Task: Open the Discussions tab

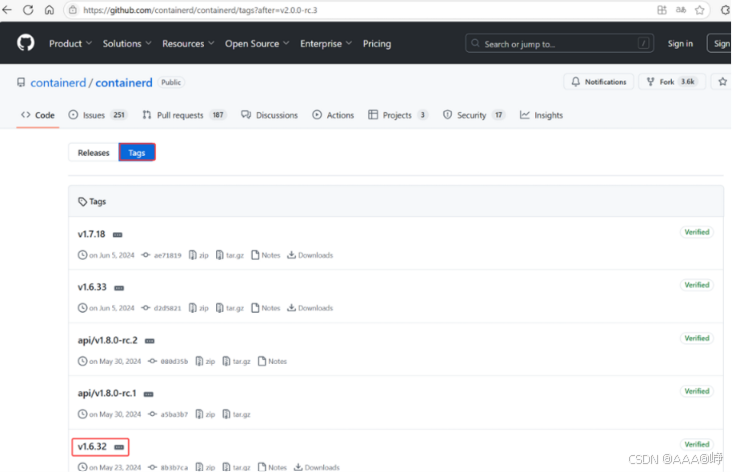Action: click(269, 115)
